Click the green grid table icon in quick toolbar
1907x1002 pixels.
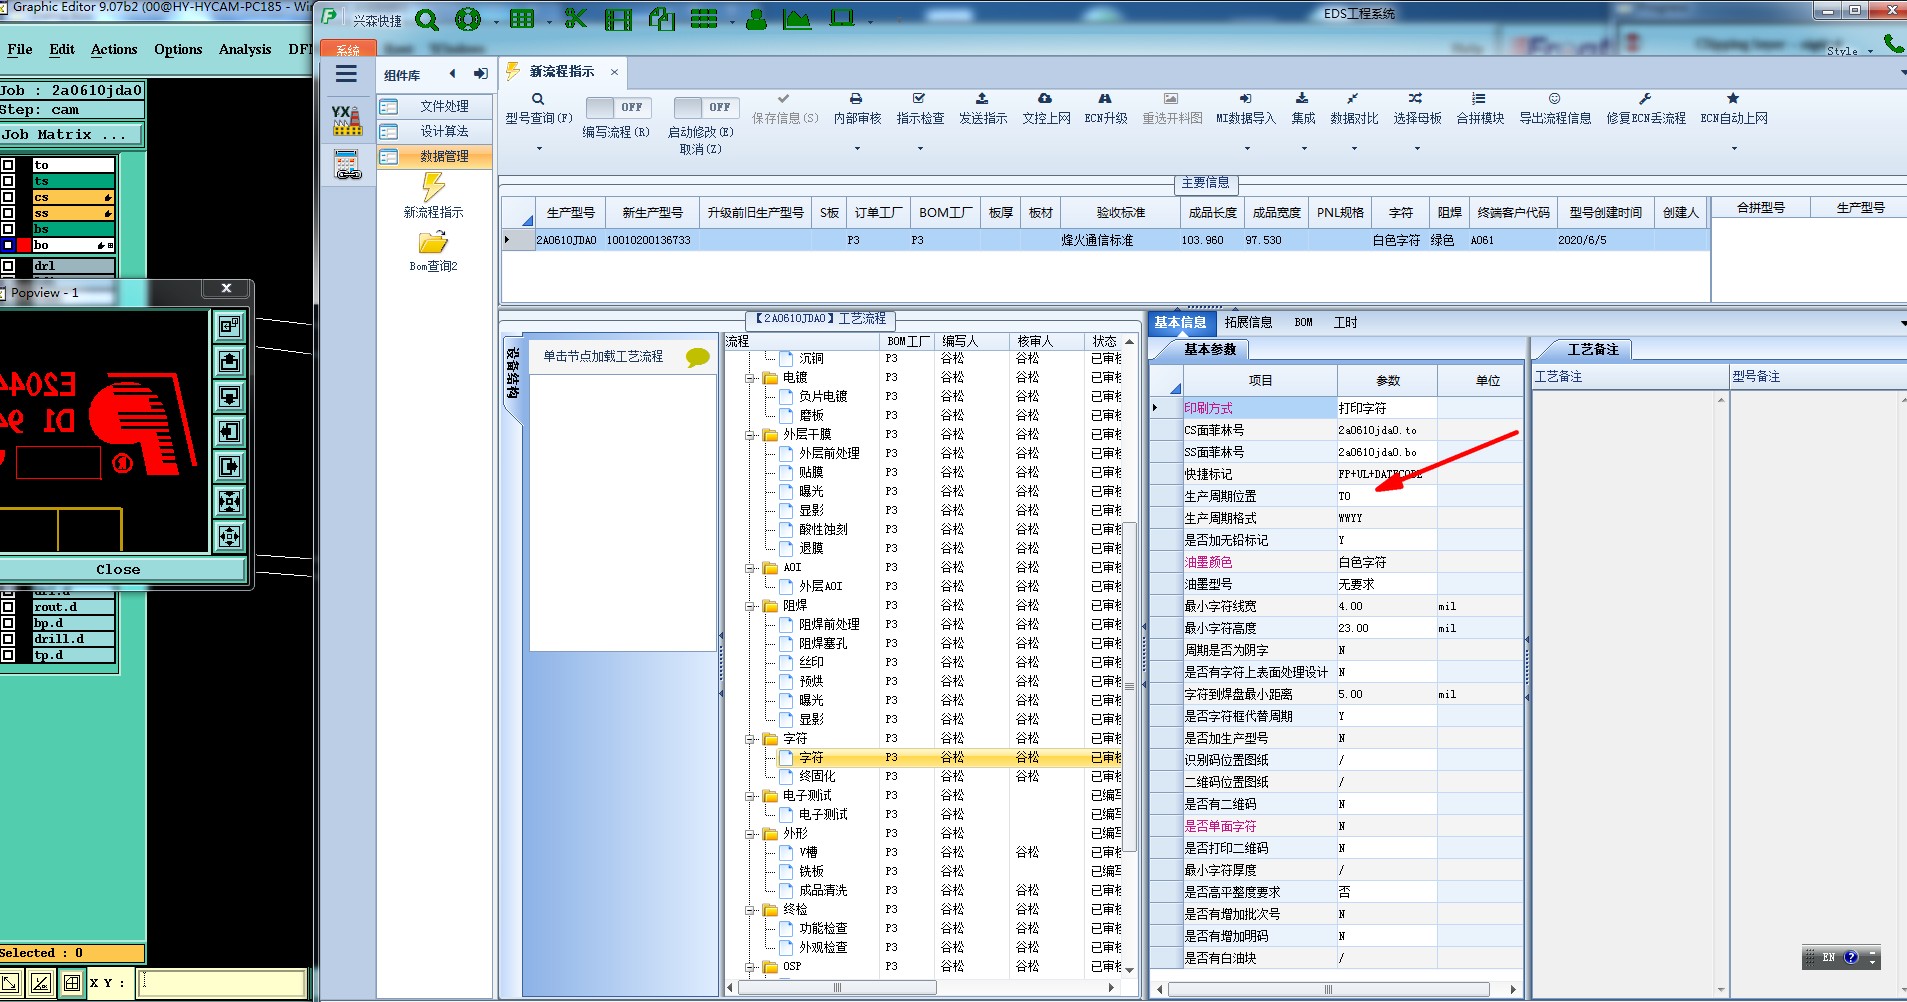pyautogui.click(x=522, y=18)
